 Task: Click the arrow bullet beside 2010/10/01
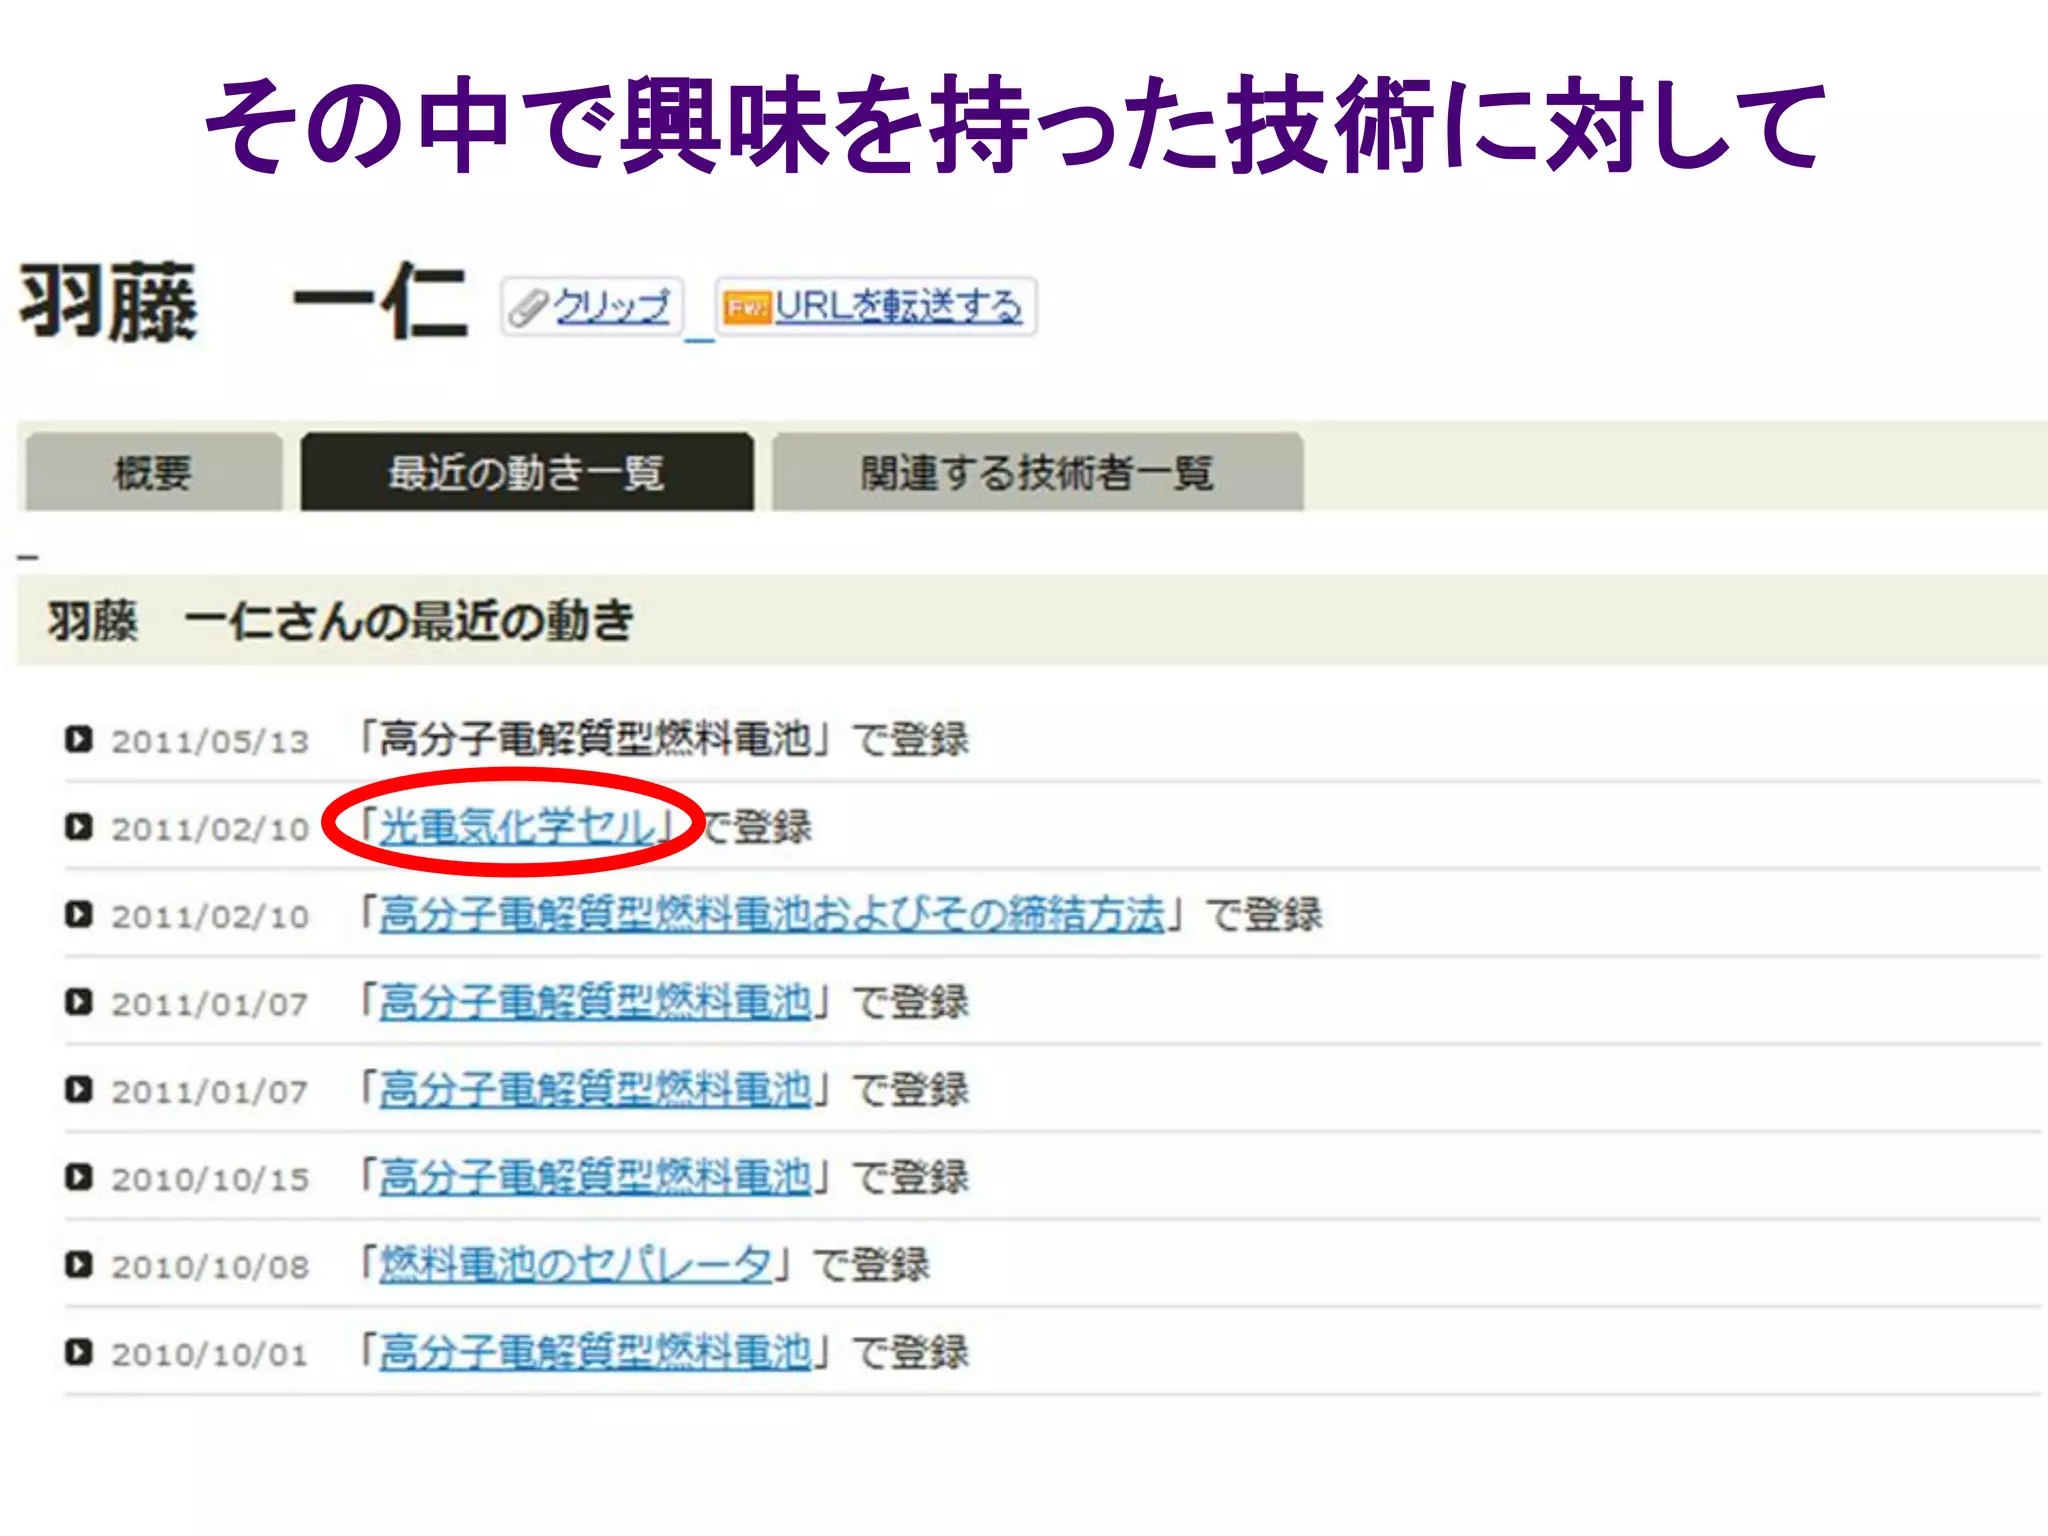coord(79,1352)
